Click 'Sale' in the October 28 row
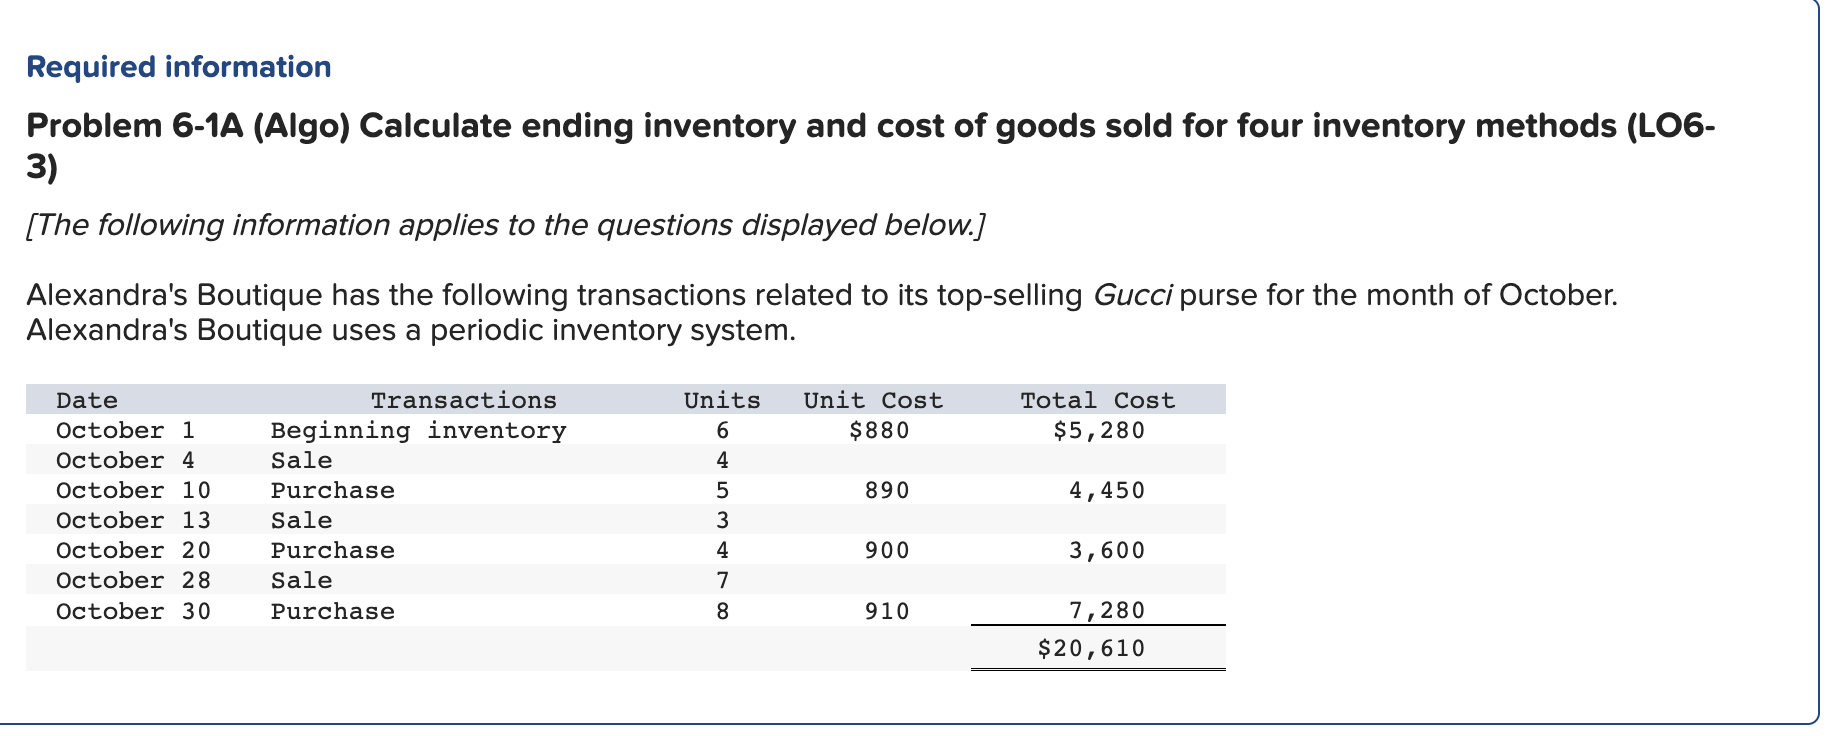This screenshot has height=736, width=1834. [x=302, y=581]
